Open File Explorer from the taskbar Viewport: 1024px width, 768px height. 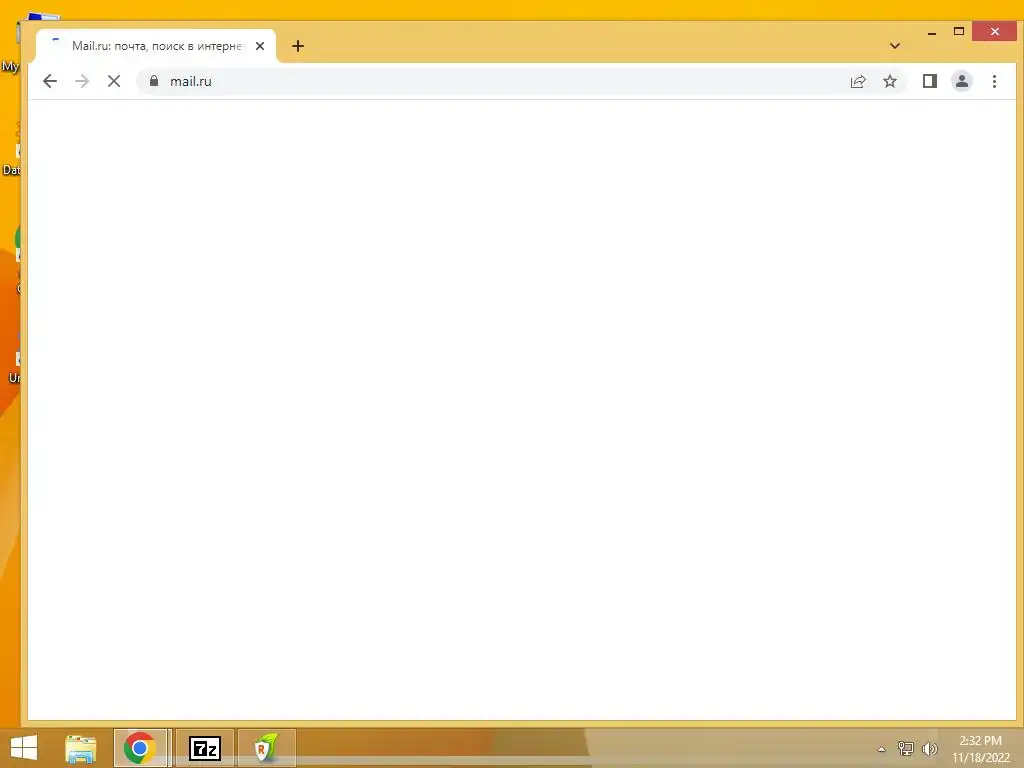(x=80, y=748)
